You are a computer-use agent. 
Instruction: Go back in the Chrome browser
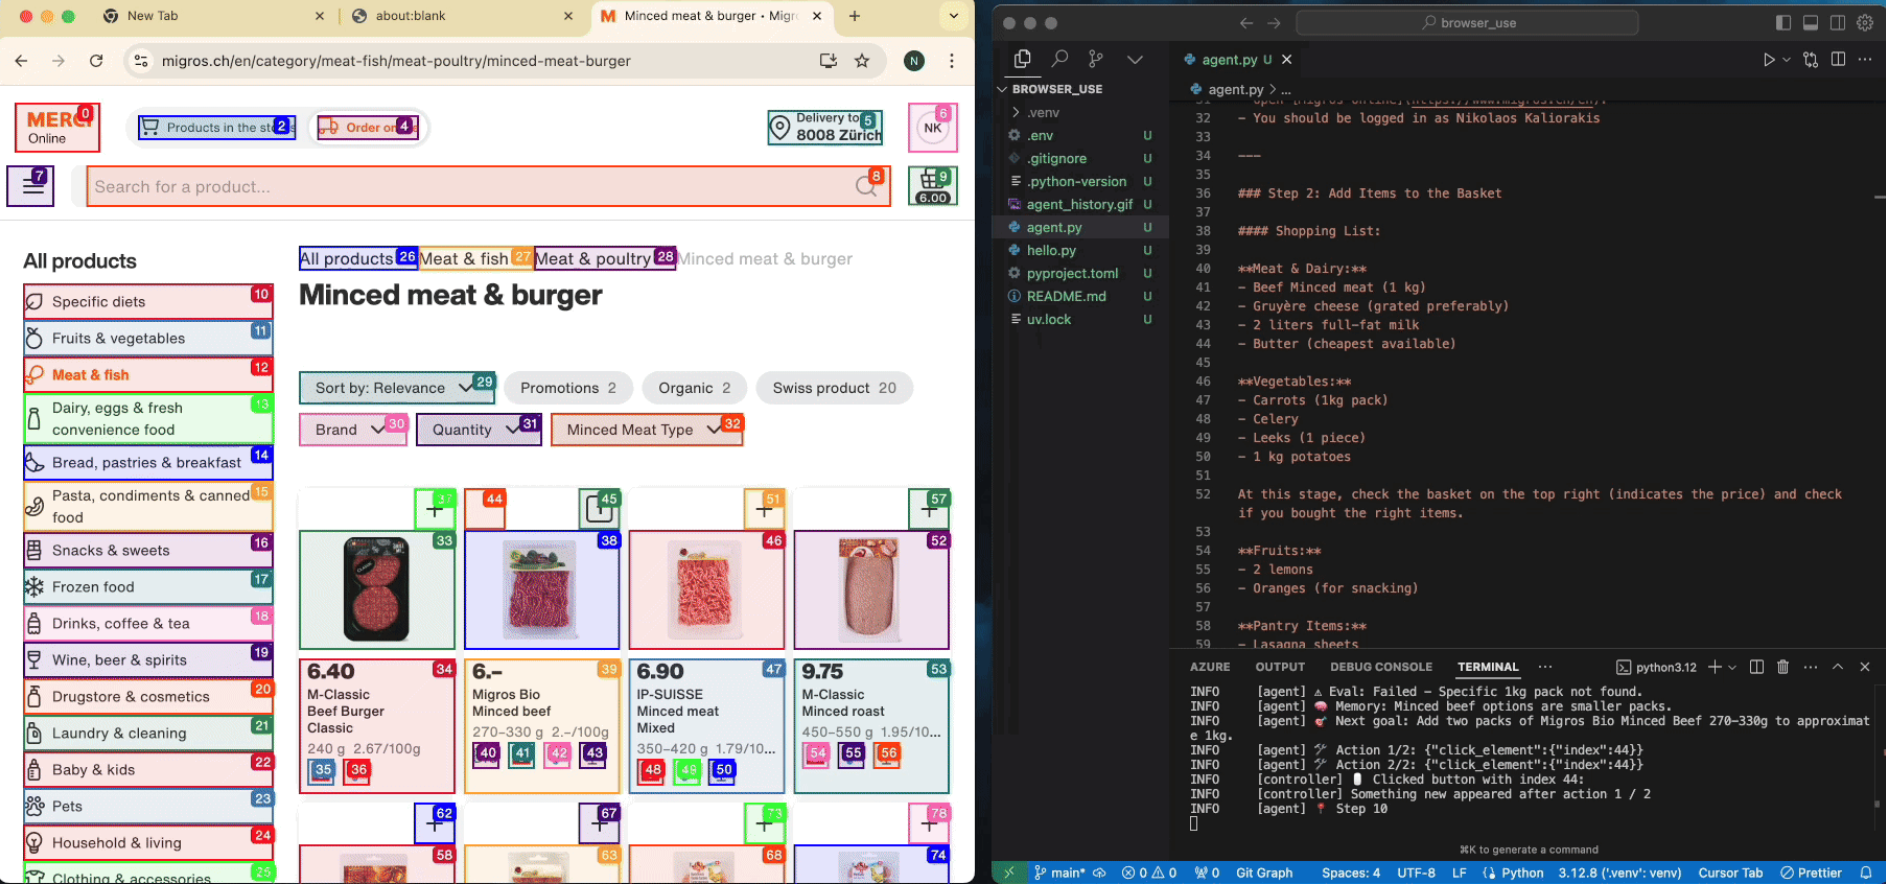[21, 61]
